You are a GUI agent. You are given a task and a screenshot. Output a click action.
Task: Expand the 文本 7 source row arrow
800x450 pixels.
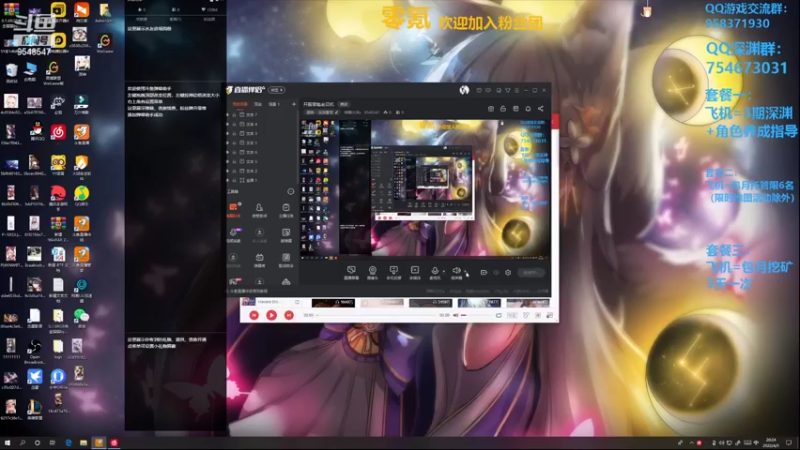228,115
